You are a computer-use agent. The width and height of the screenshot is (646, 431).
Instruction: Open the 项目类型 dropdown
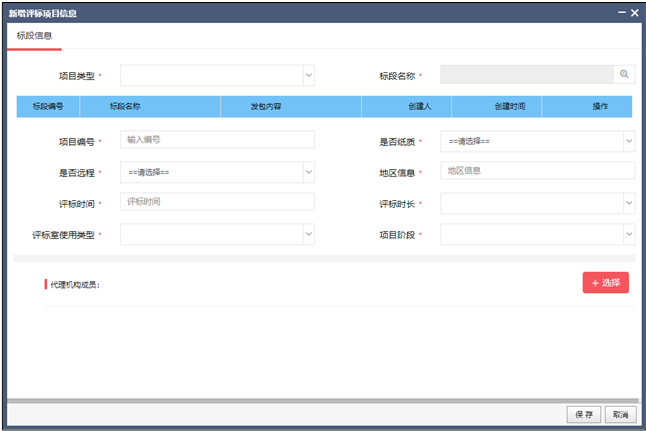point(218,75)
